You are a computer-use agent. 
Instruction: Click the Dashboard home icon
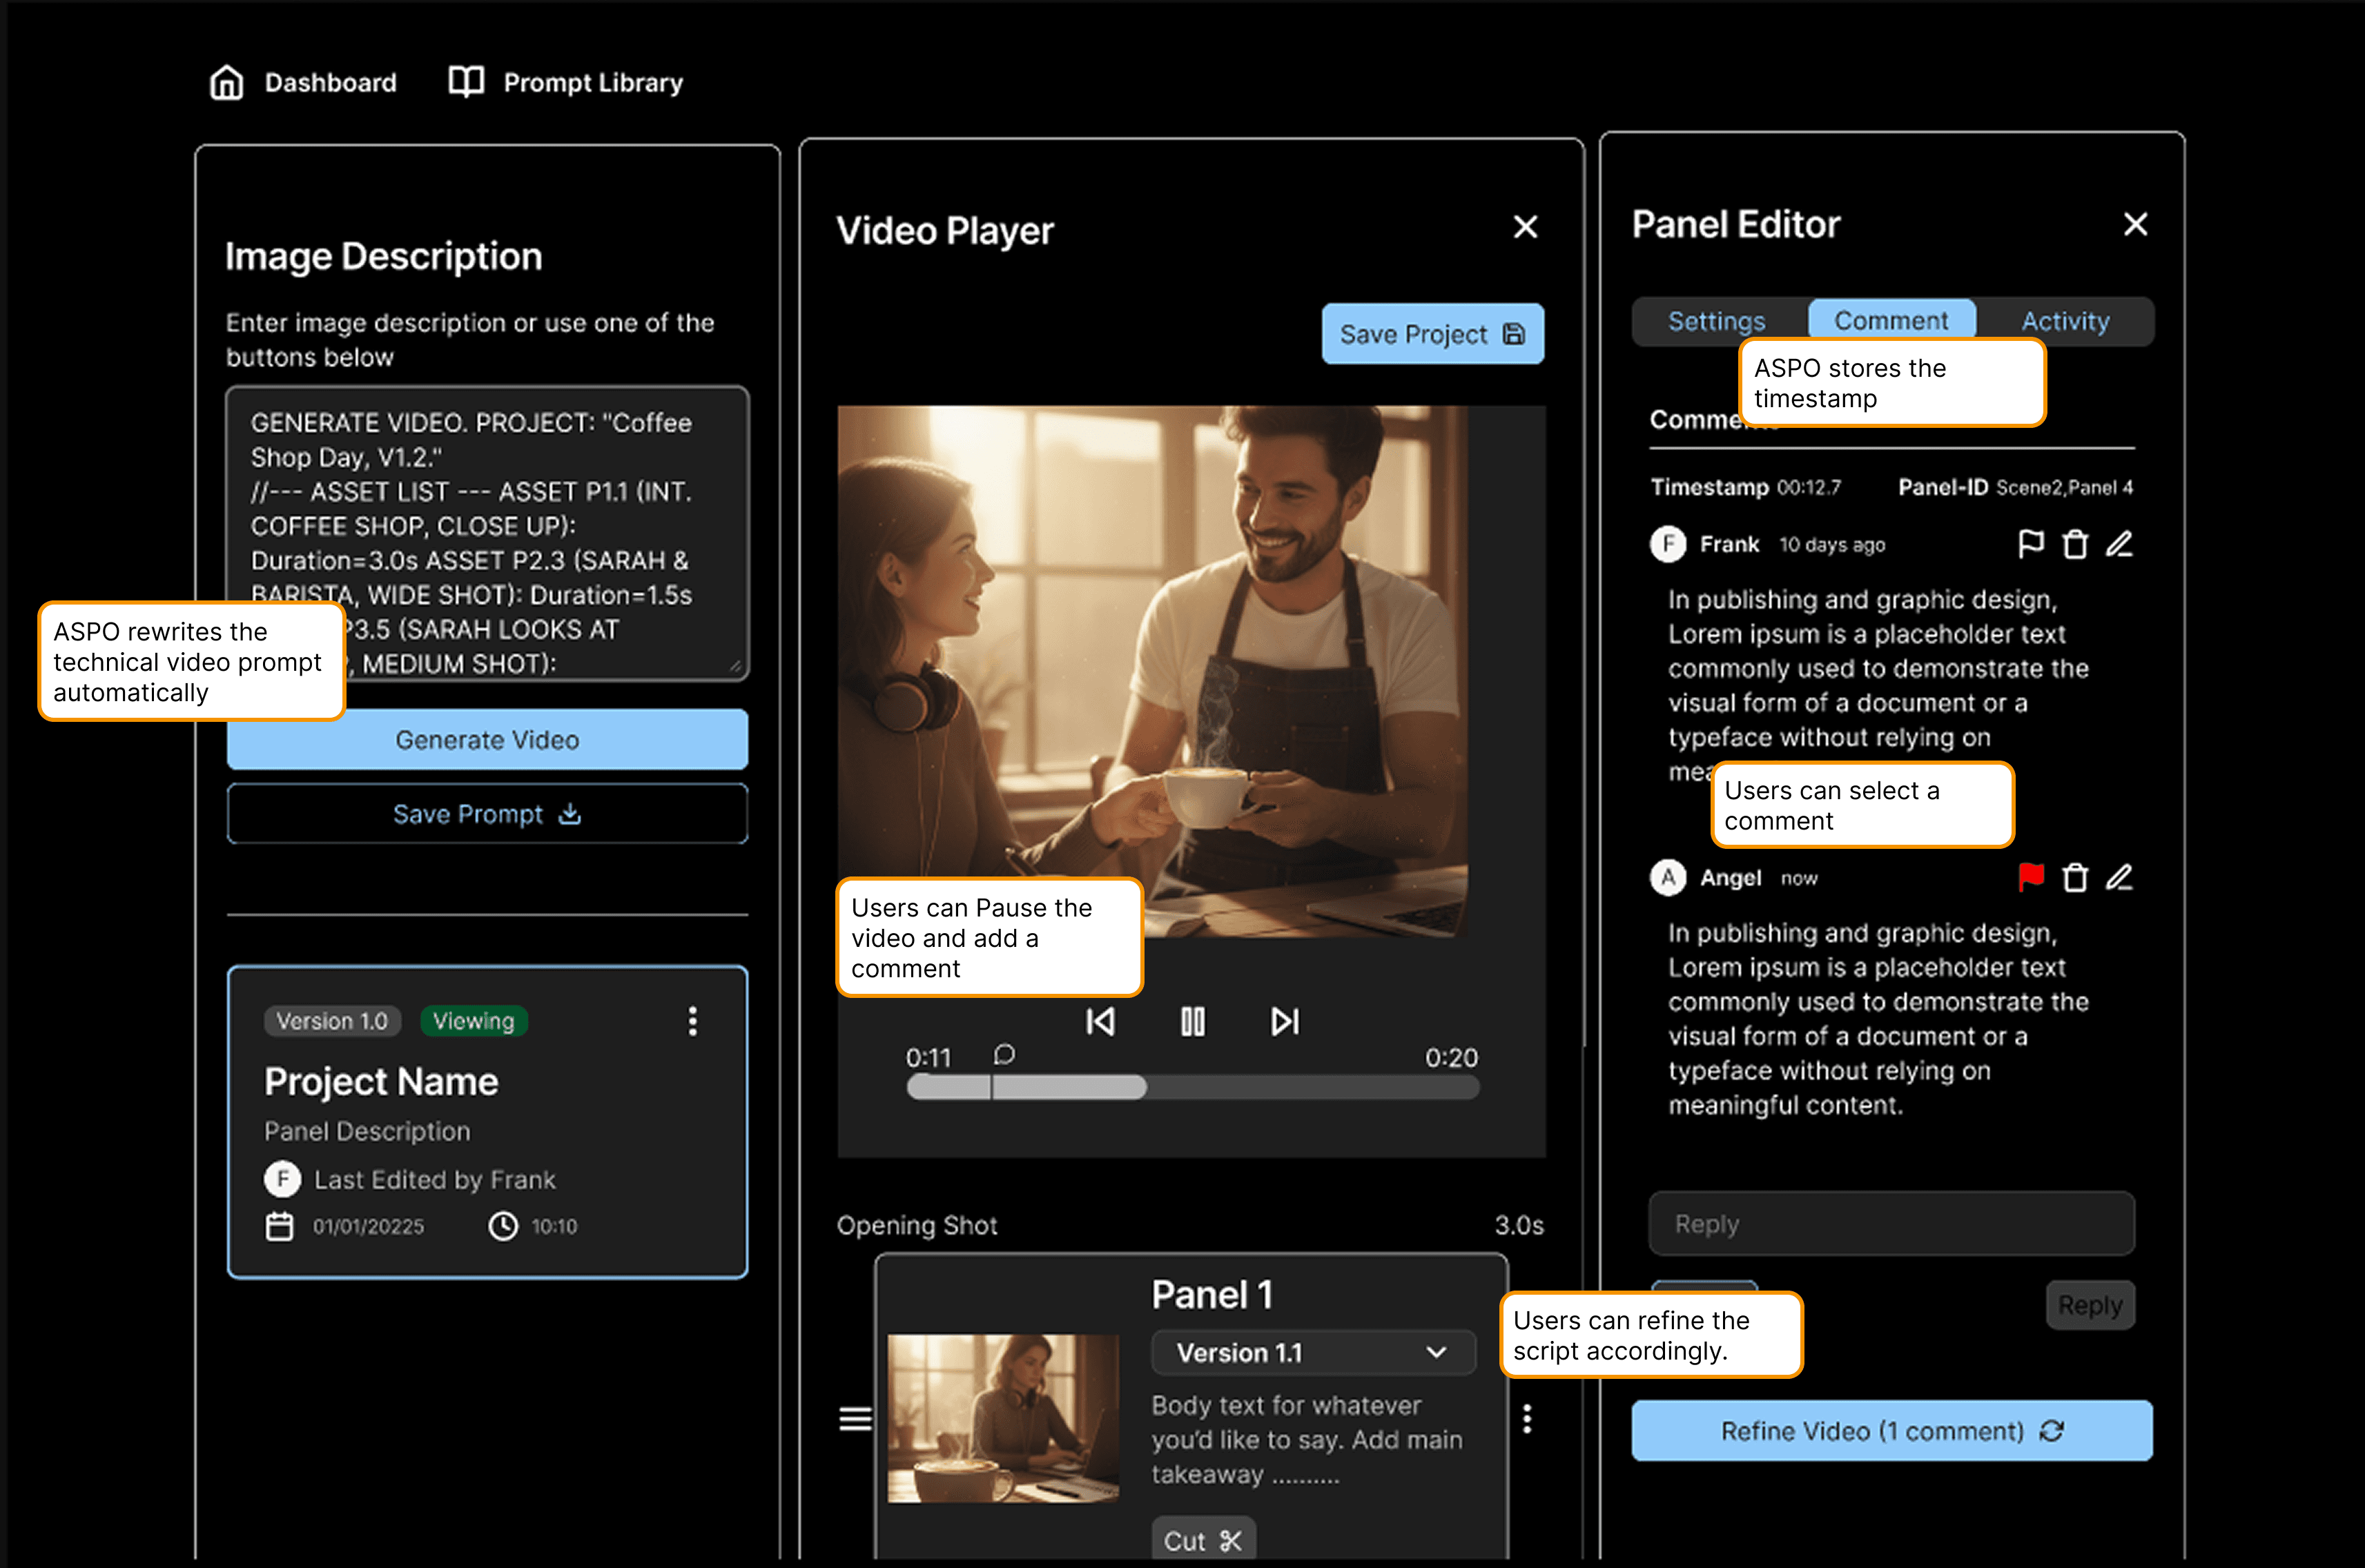(x=227, y=83)
